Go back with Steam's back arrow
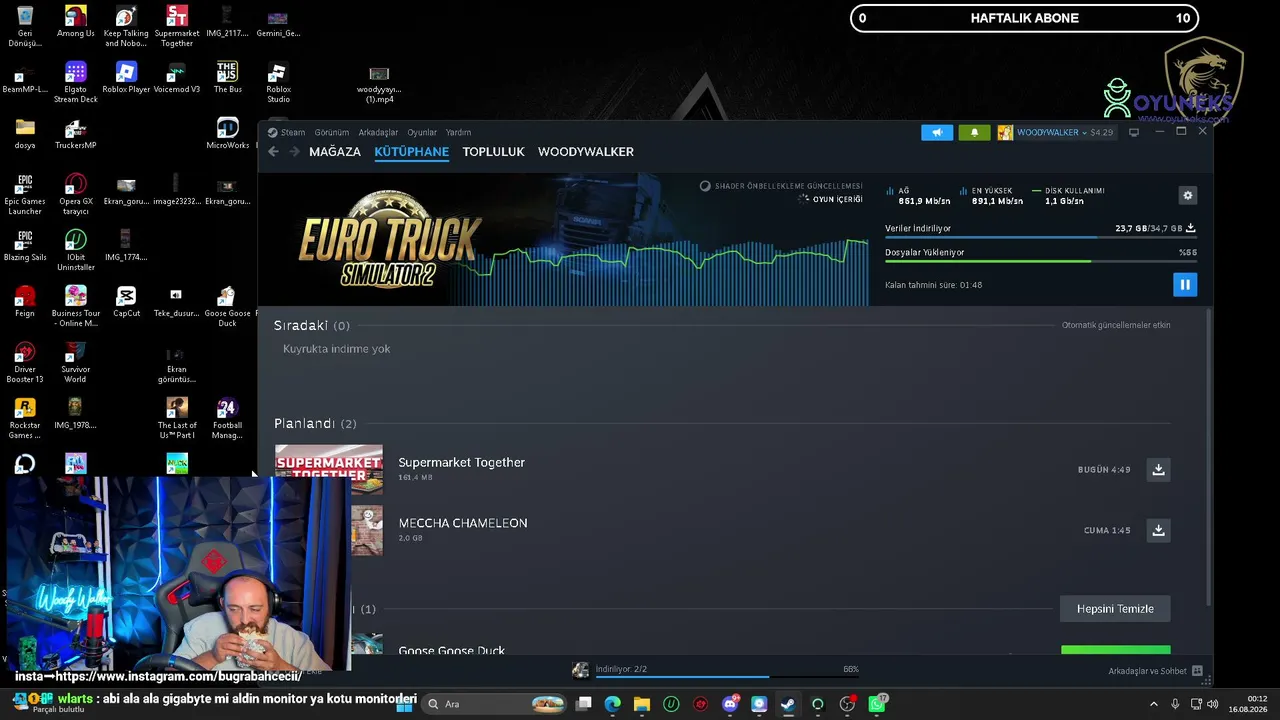The image size is (1280, 720). [273, 152]
